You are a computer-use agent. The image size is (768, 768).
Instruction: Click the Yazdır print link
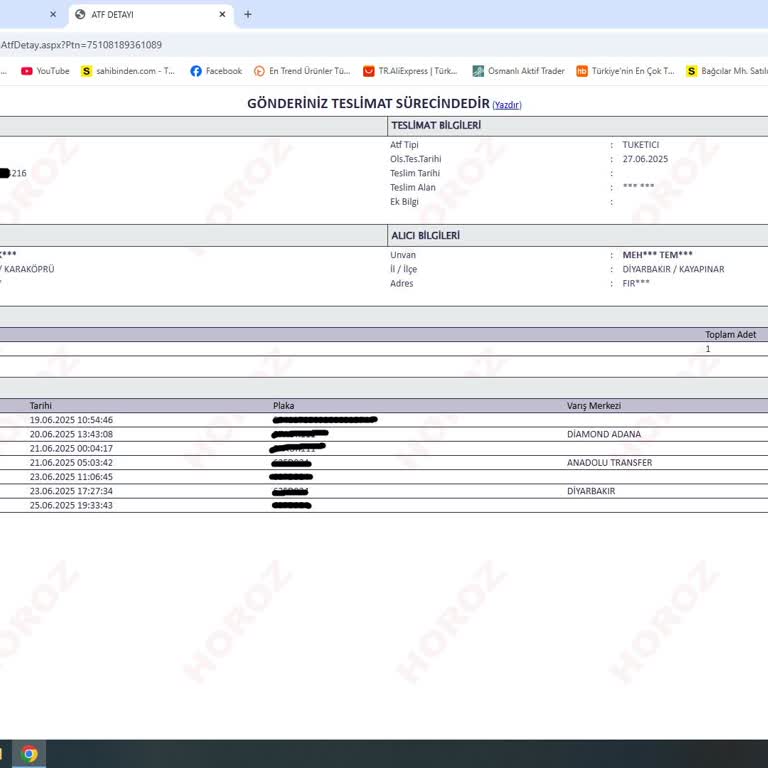point(507,105)
